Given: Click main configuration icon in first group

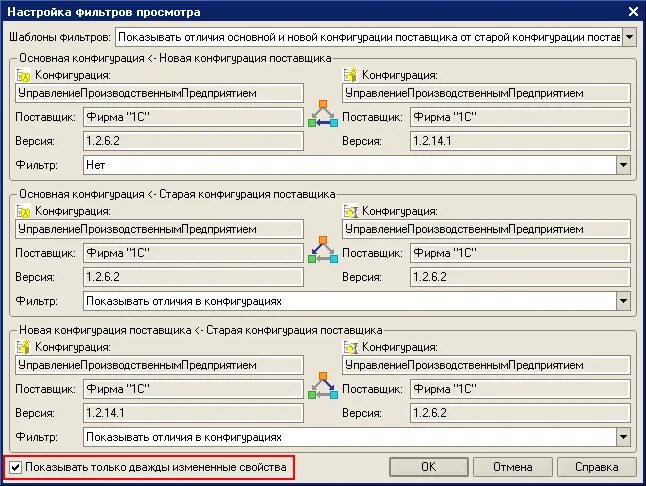Looking at the screenshot, I should (x=23, y=75).
